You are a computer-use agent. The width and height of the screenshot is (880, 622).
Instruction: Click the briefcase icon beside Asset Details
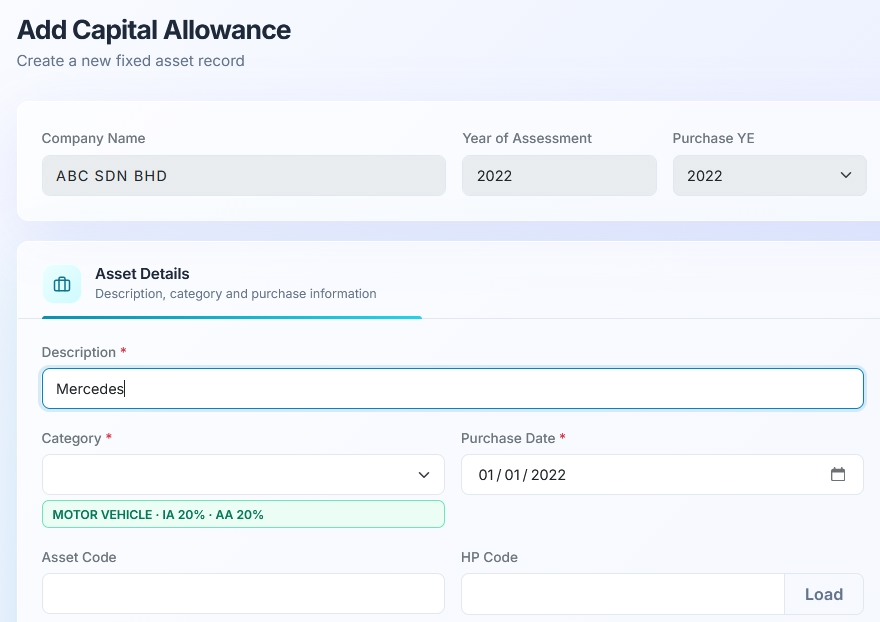pyautogui.click(x=62, y=284)
